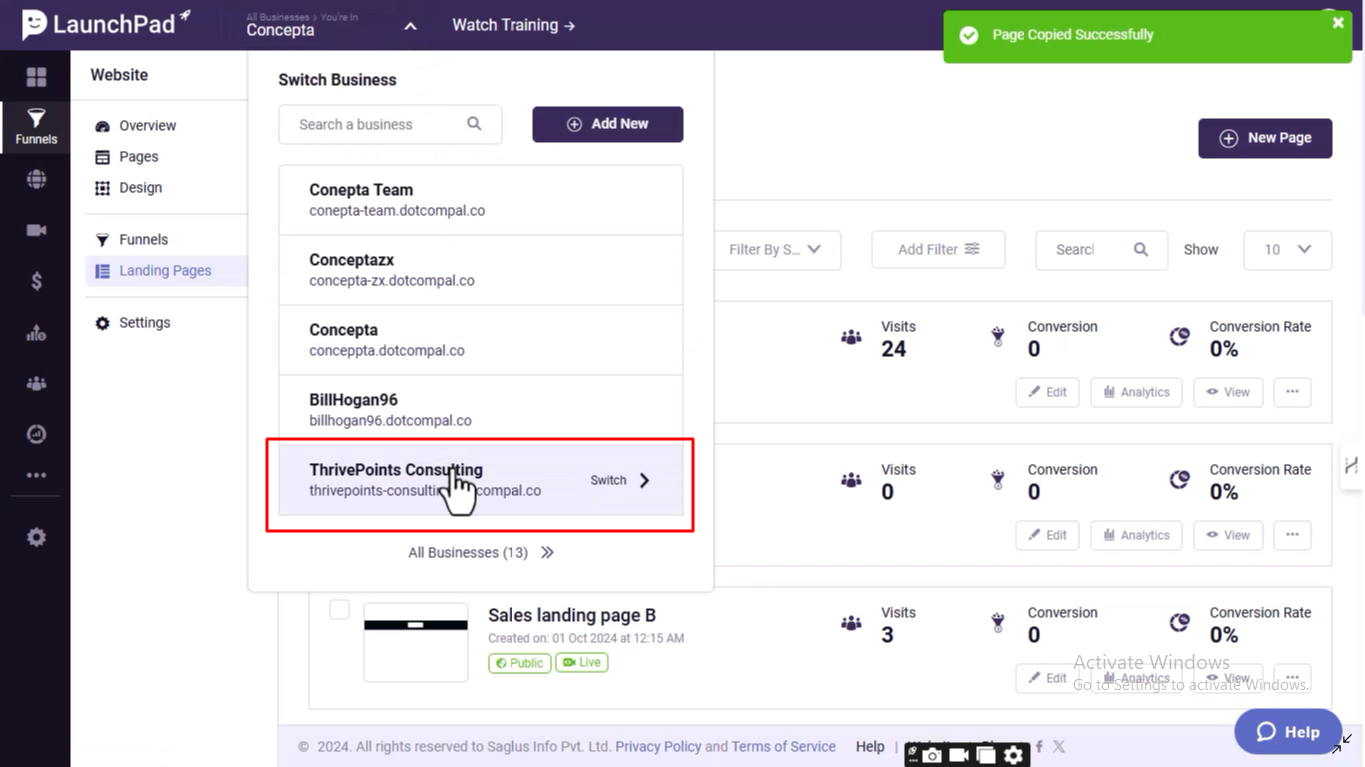Click the gear icon in the recorder toolbar

[x=1014, y=755]
